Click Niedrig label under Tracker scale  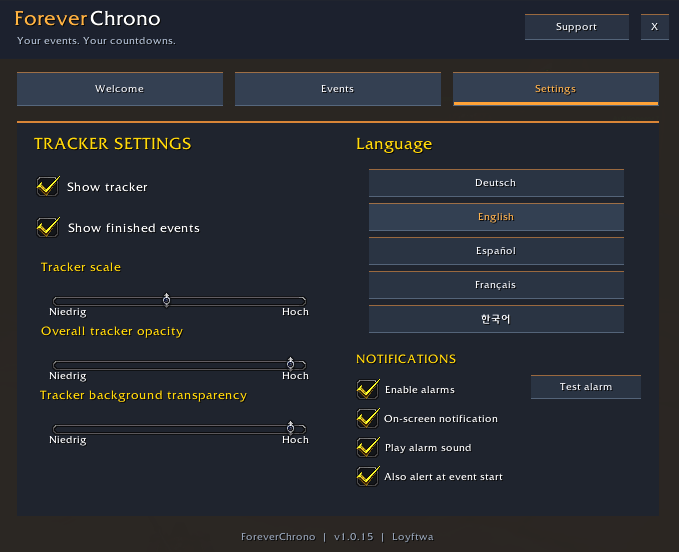coord(68,312)
